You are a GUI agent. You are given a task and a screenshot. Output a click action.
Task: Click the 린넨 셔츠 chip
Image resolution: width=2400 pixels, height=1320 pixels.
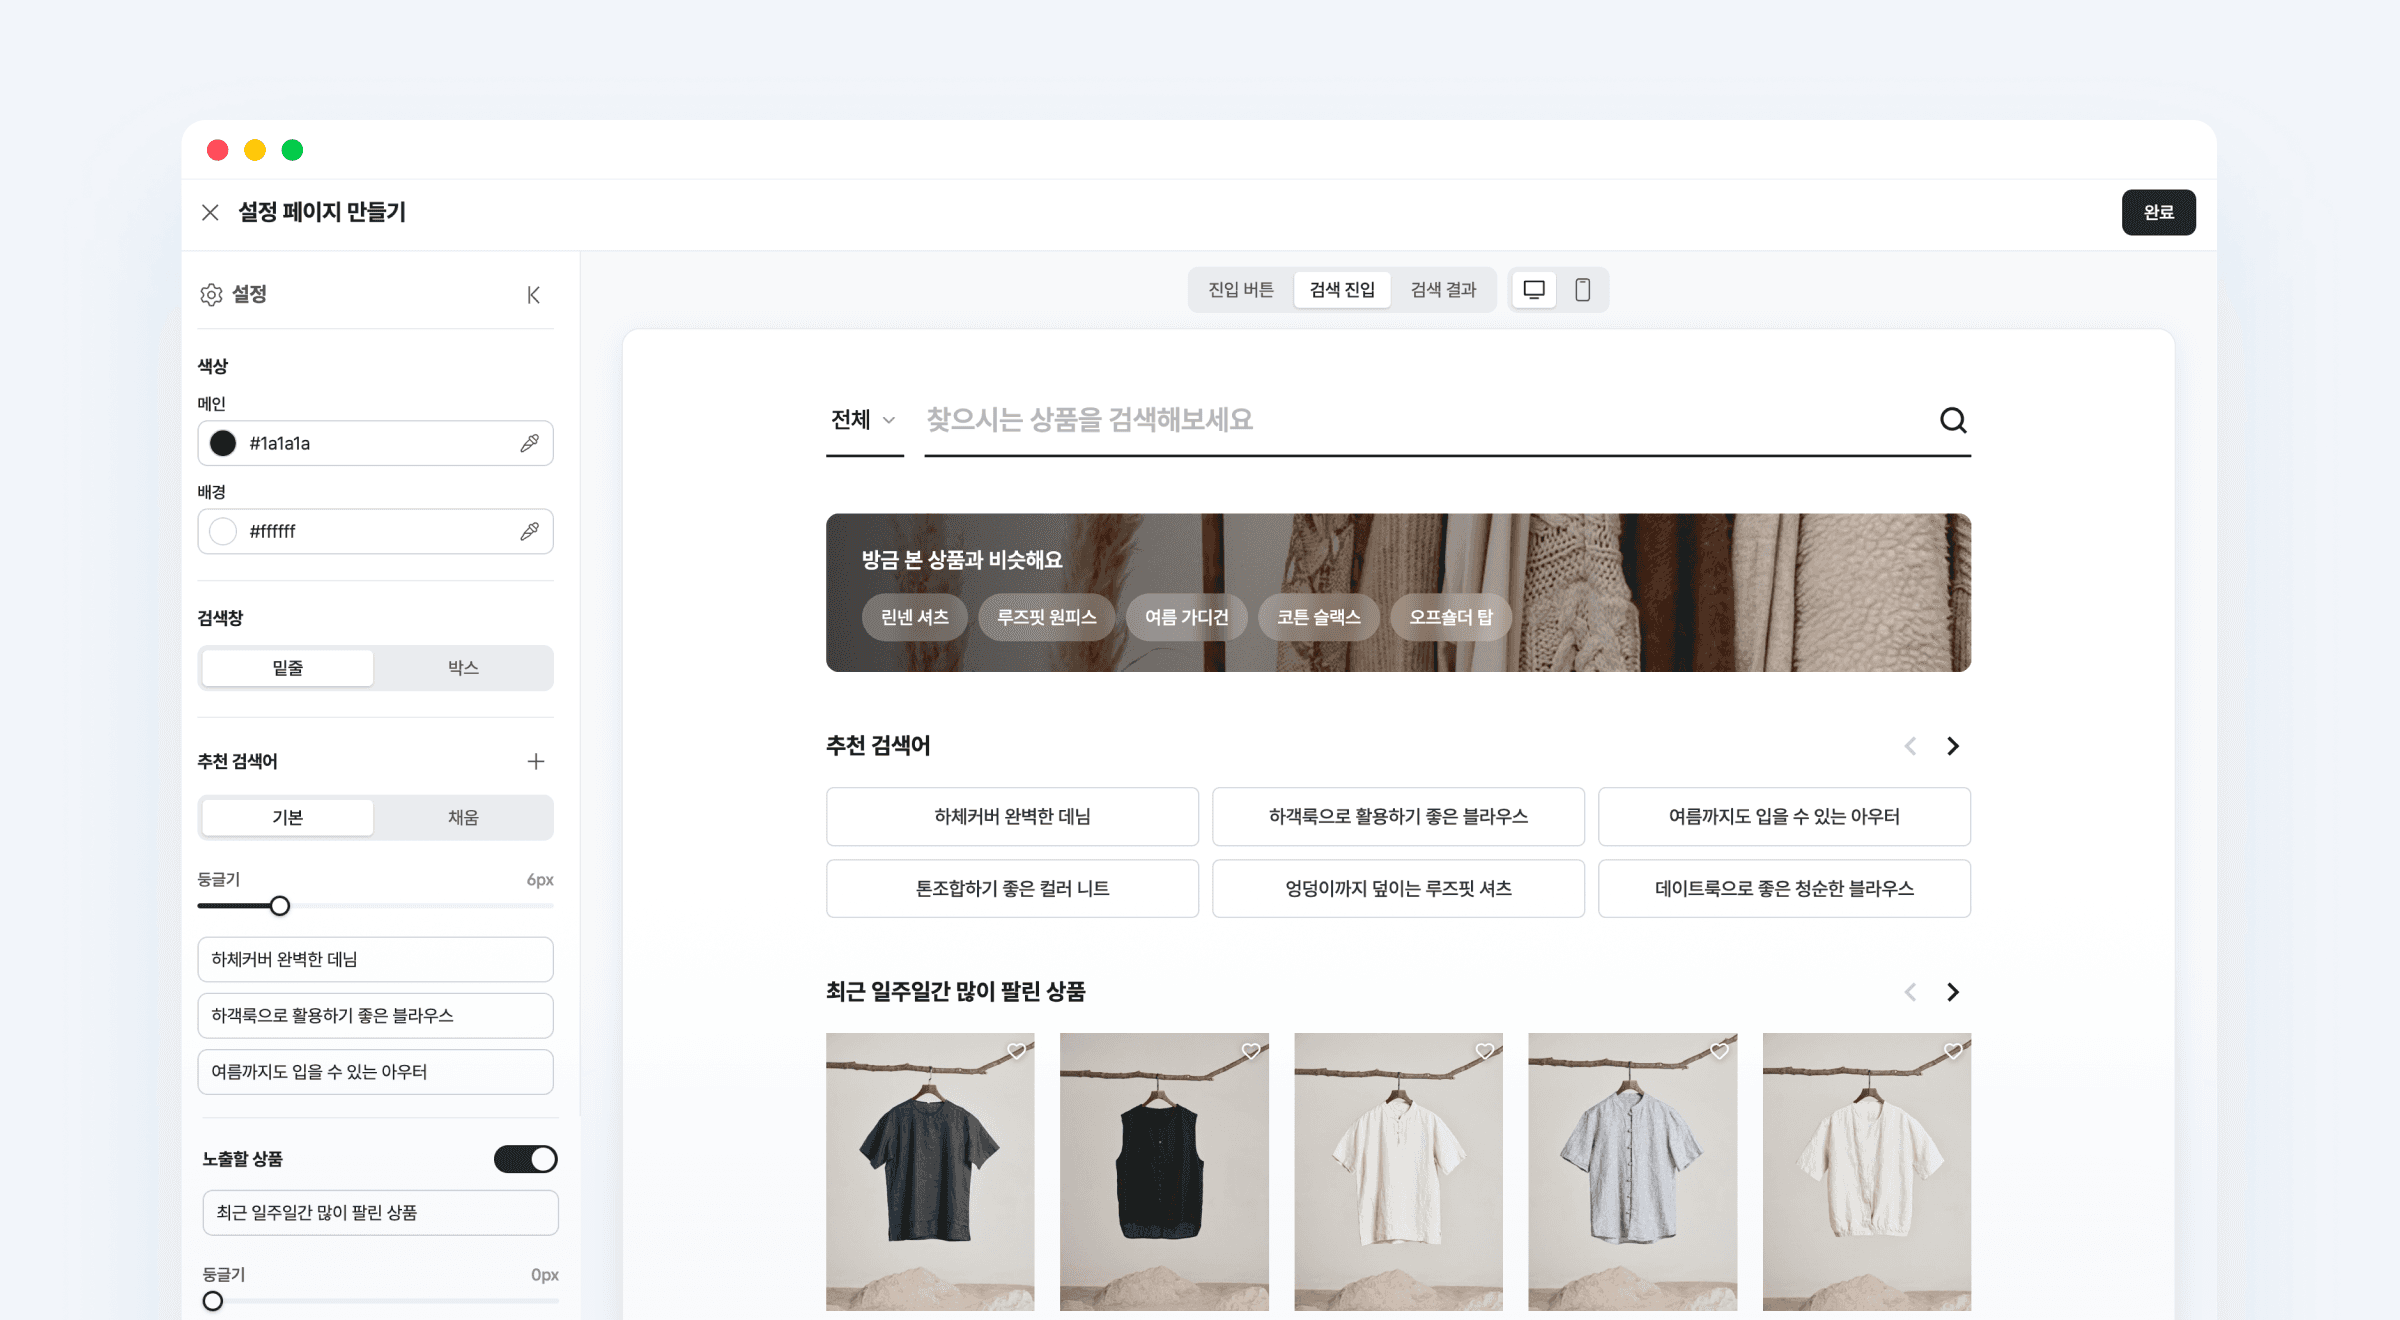(914, 617)
